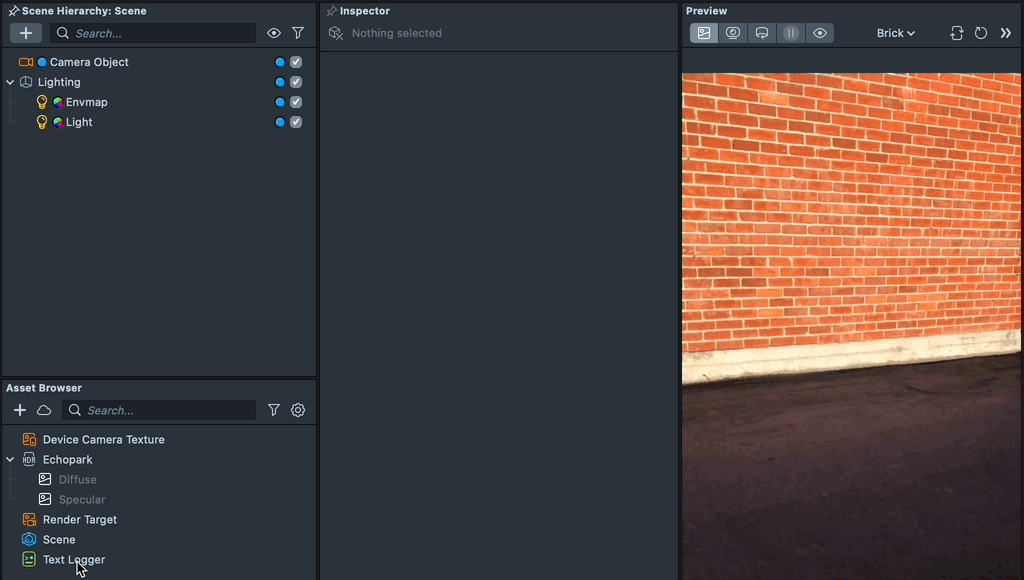The height and width of the screenshot is (580, 1024).
Task: Click the restart lens icon in Preview
Action: click(981, 33)
